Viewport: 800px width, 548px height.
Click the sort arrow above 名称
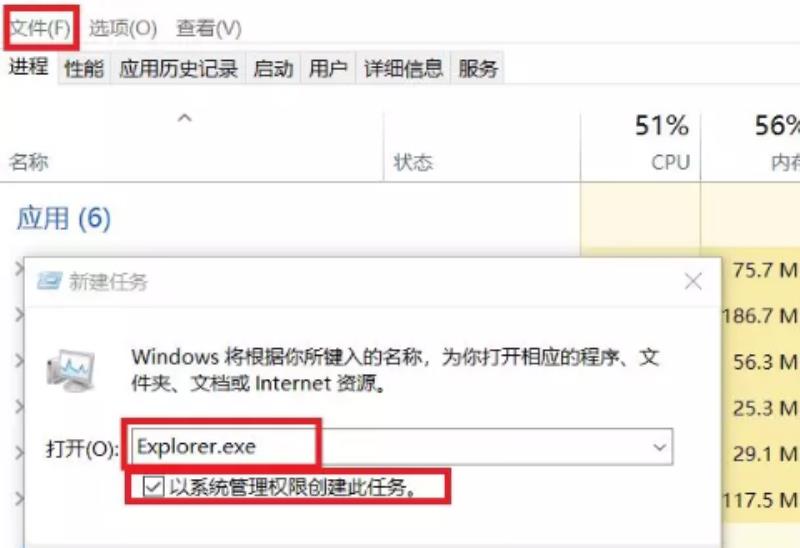[x=184, y=118]
